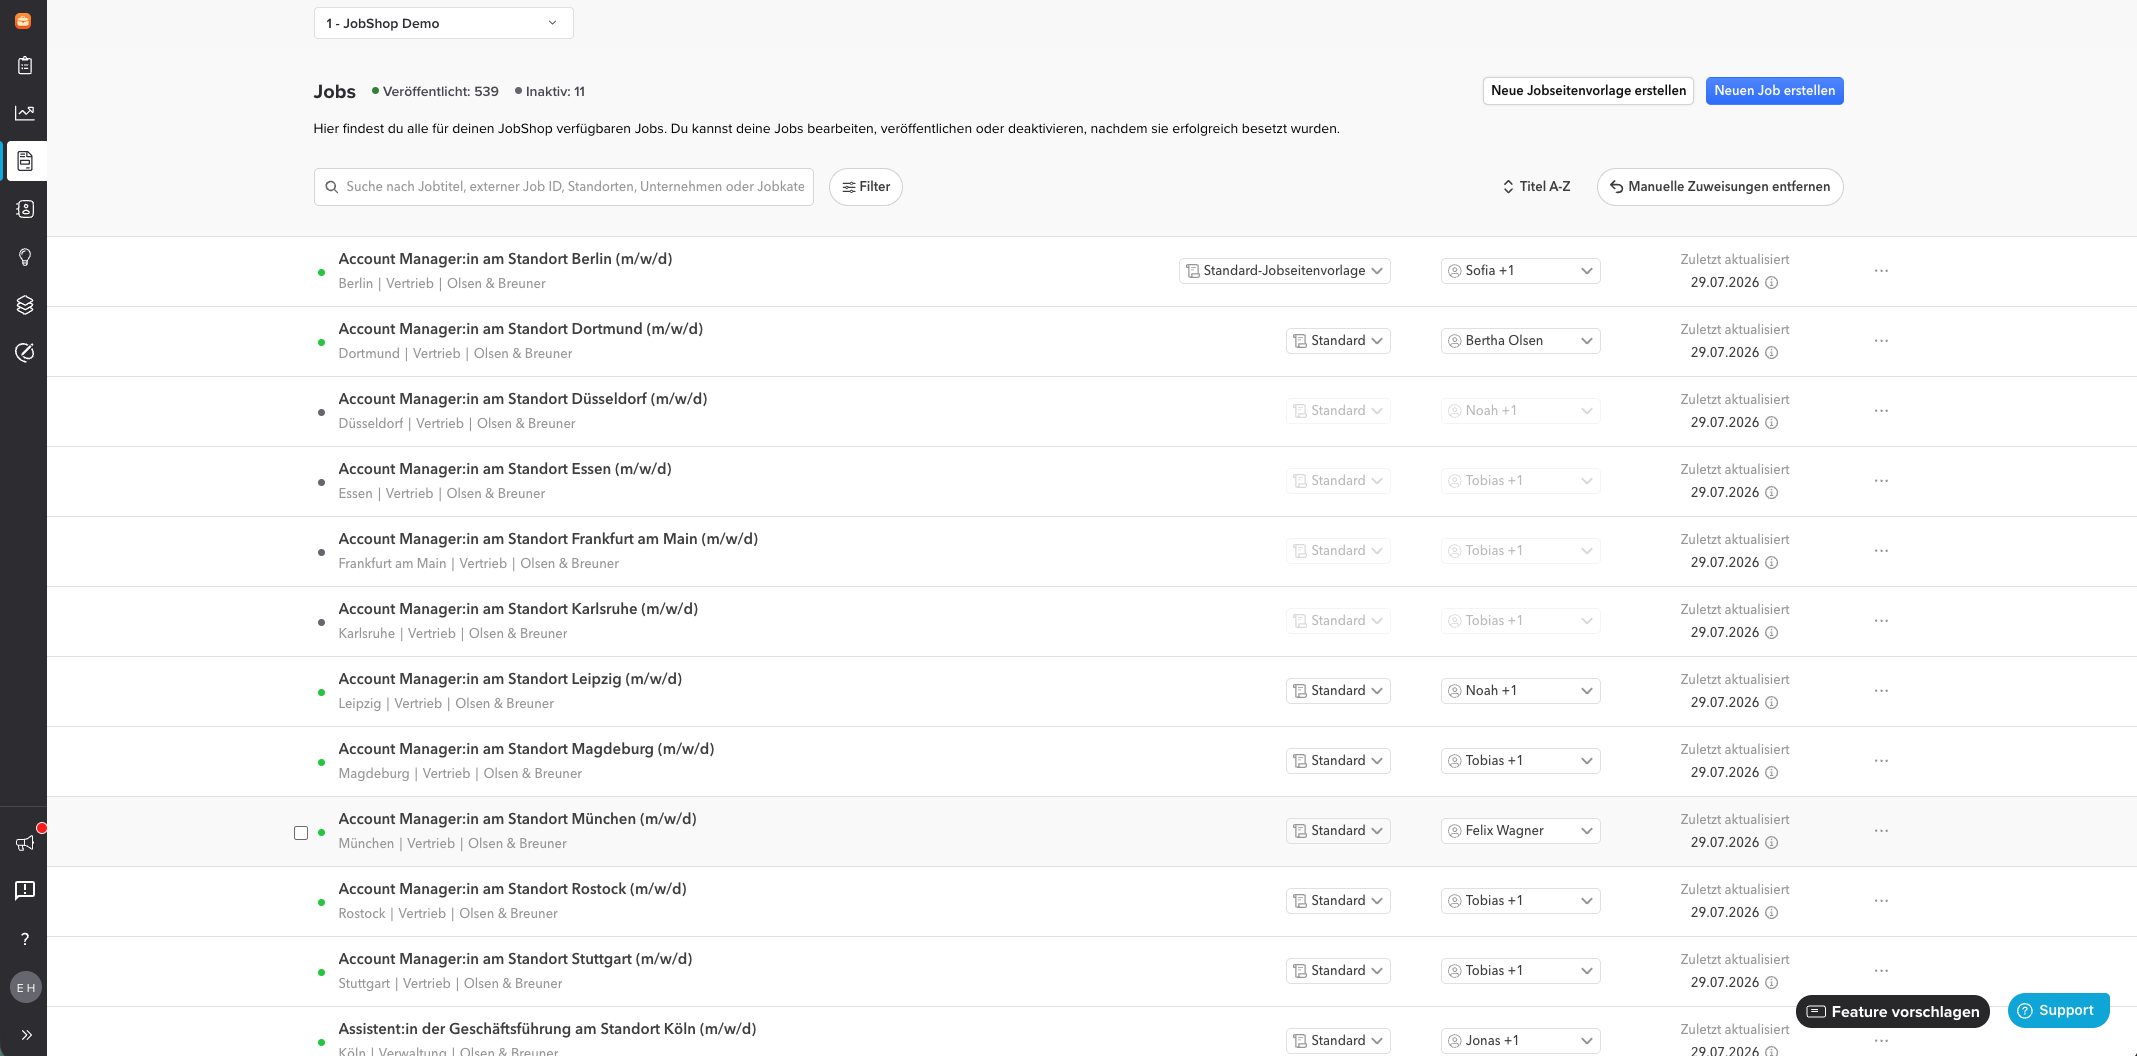Open the stacked layers icon in sidebar
Screen dimensions: 2137x1056
pos(25,305)
